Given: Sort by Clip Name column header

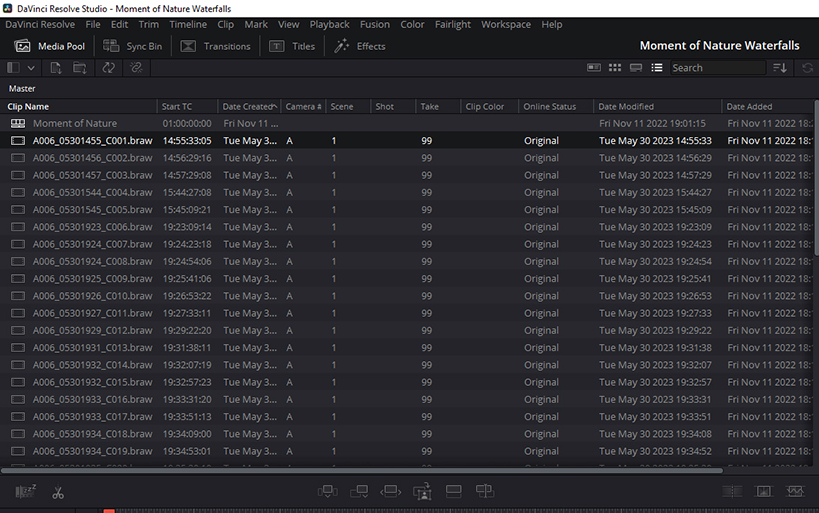Looking at the screenshot, I should 78,107.
